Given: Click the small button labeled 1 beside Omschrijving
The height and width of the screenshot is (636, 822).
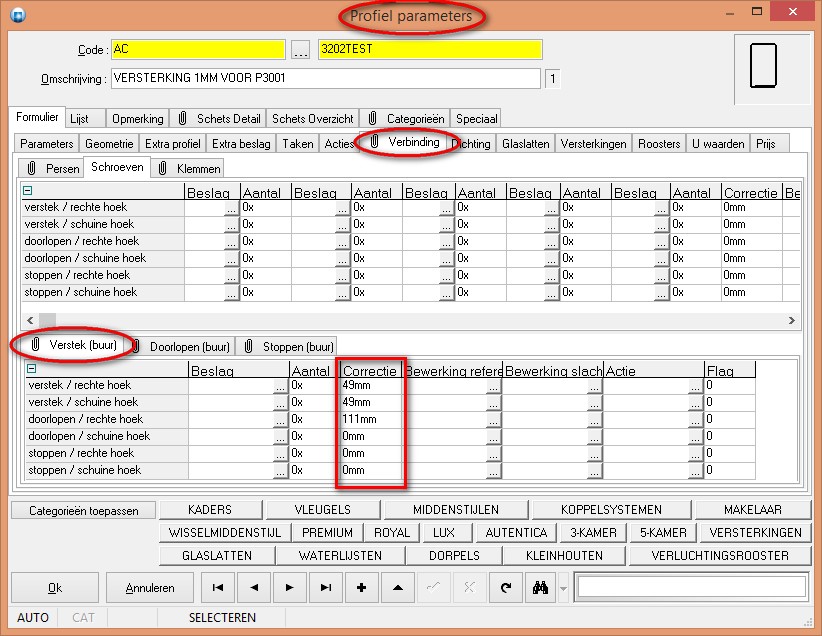Looking at the screenshot, I should tap(553, 79).
